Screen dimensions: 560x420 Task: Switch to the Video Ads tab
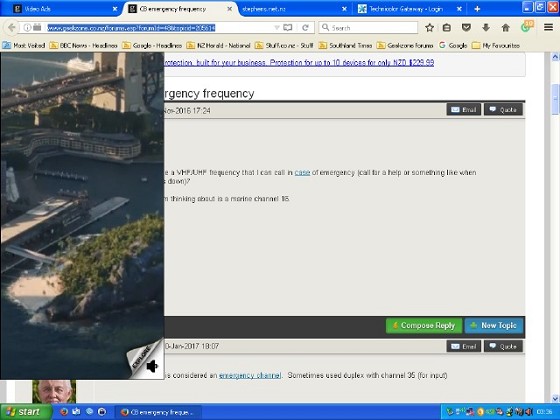(x=65, y=9)
